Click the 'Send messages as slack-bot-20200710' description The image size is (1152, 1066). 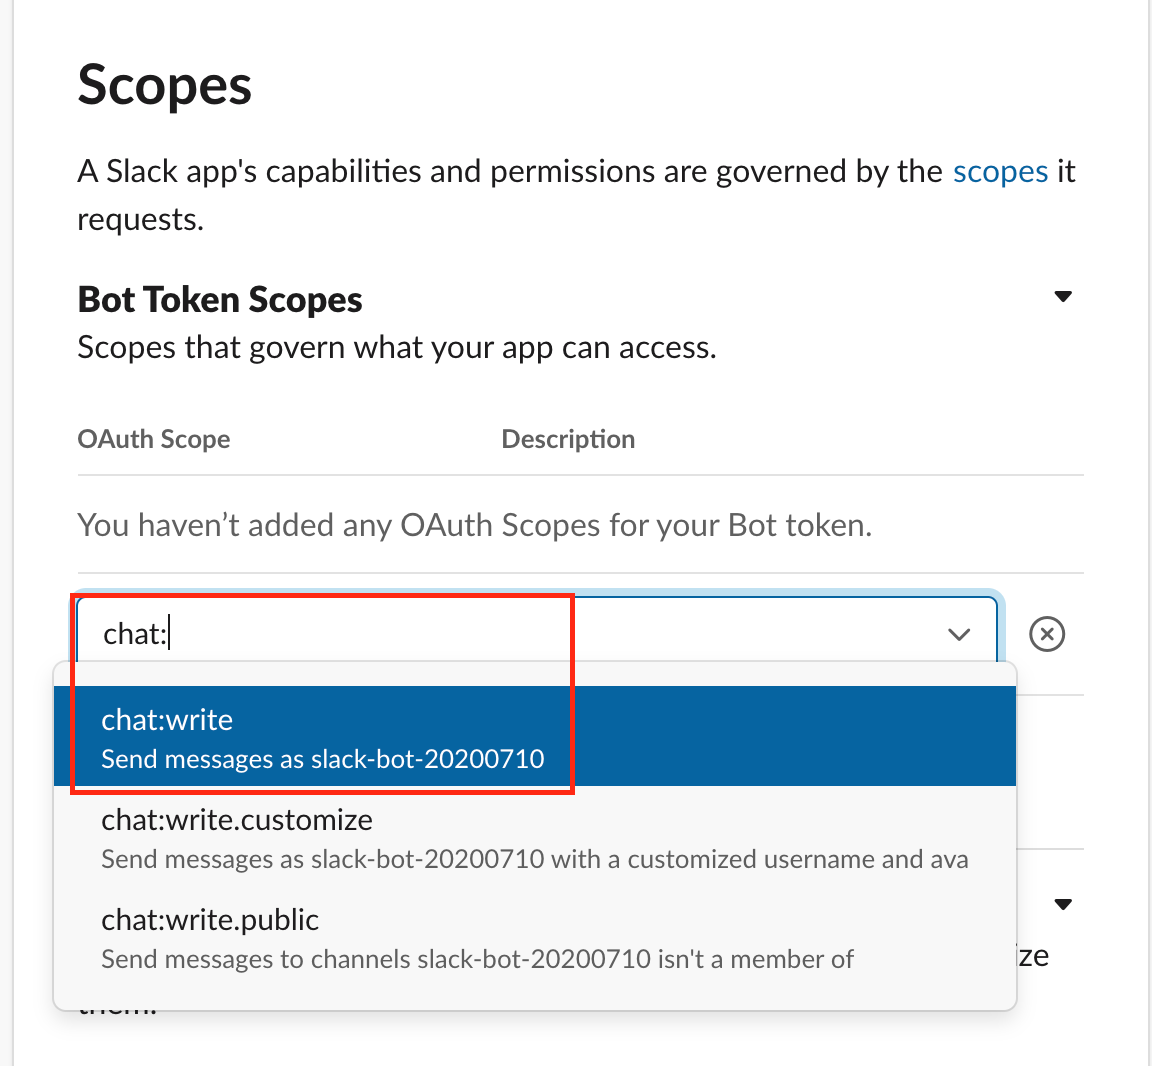[322, 758]
